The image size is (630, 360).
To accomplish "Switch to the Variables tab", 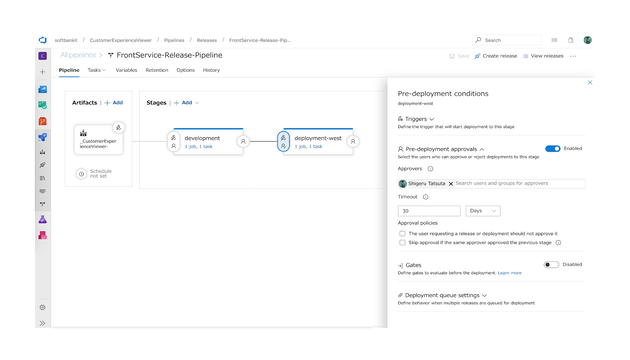I will 126,70.
